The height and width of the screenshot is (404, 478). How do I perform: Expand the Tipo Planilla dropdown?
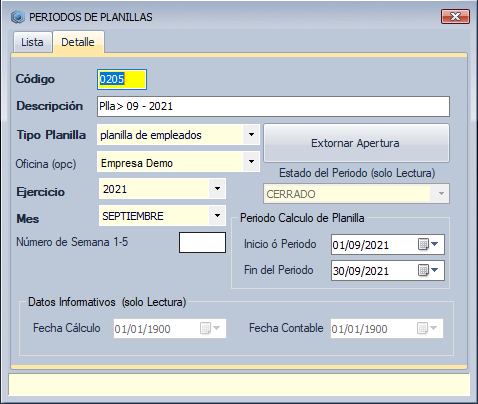tap(251, 135)
